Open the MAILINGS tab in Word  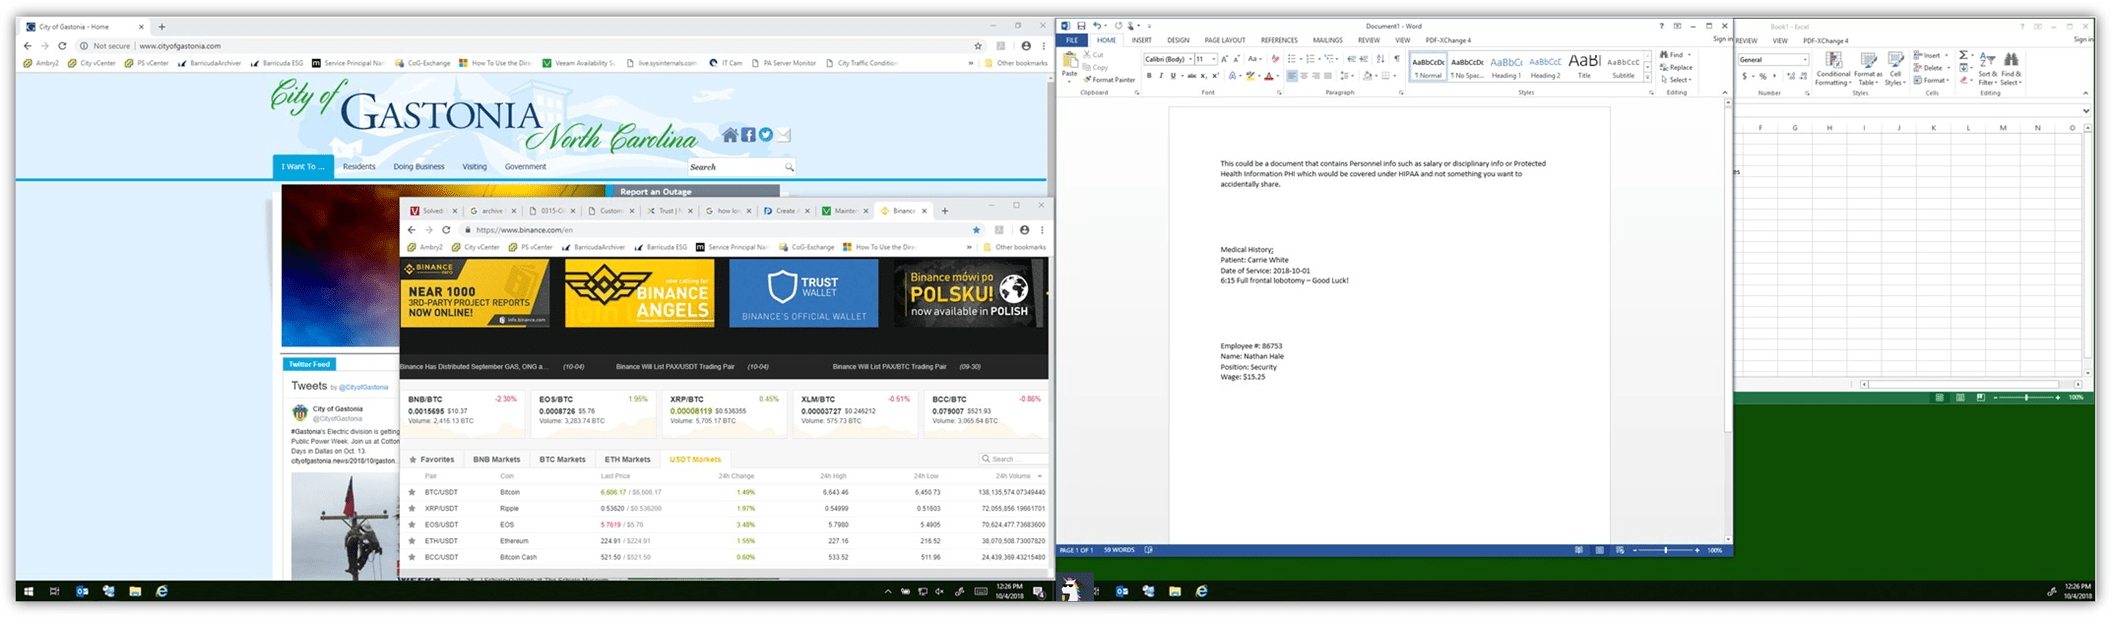1327,40
